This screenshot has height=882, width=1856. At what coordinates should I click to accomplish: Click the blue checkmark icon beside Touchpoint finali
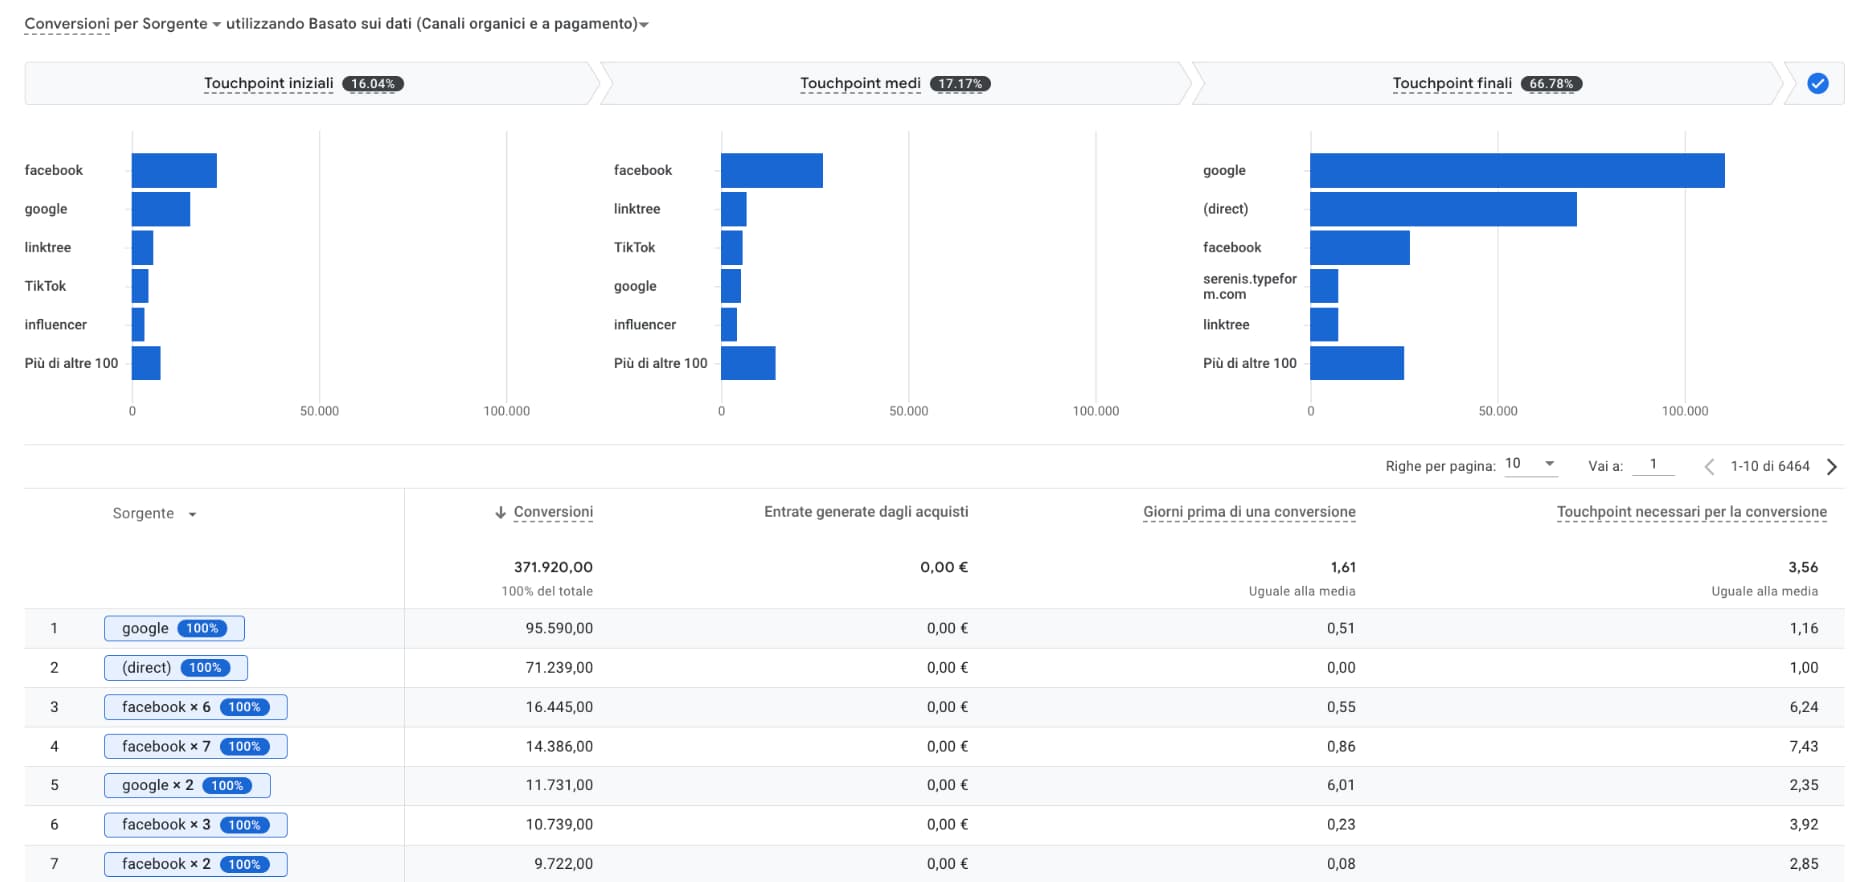point(1817,84)
